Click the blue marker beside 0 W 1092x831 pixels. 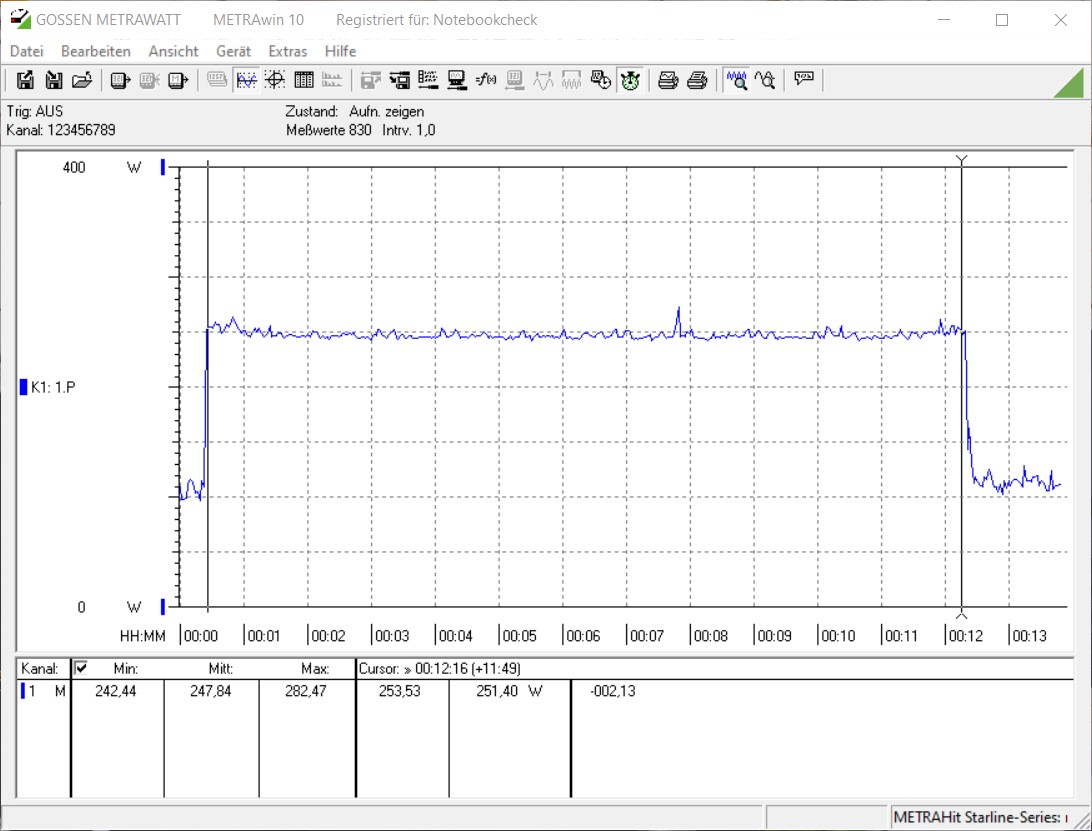tap(163, 607)
